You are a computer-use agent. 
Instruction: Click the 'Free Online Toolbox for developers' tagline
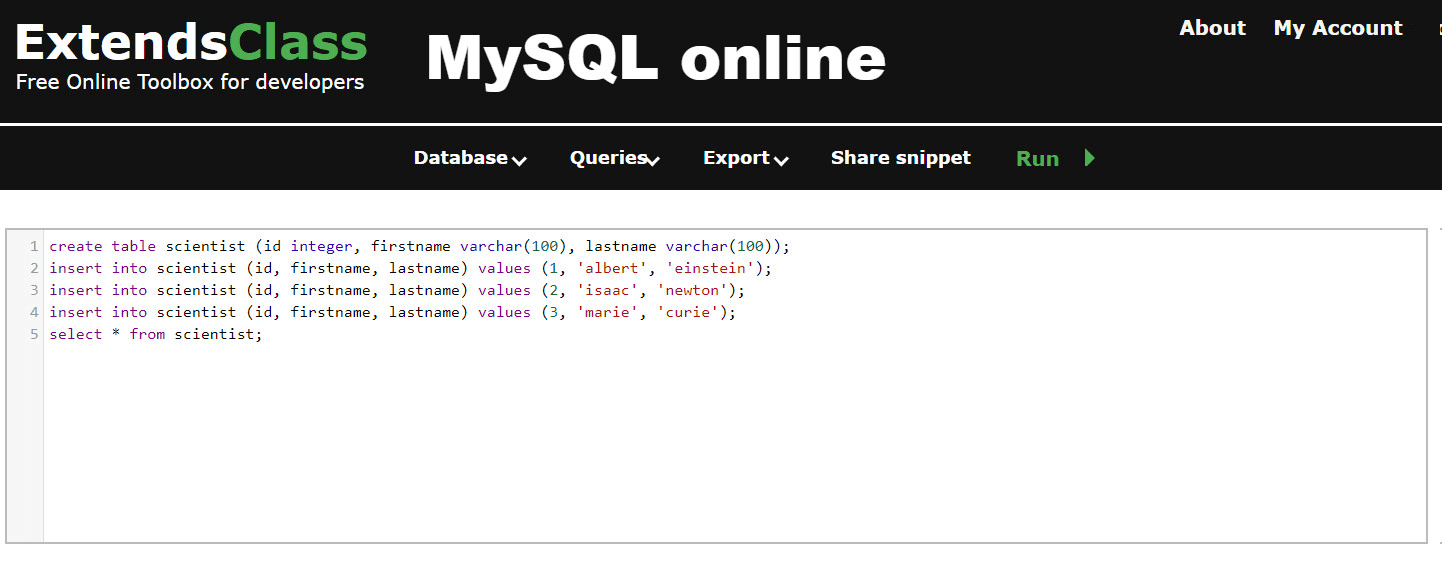click(x=190, y=82)
